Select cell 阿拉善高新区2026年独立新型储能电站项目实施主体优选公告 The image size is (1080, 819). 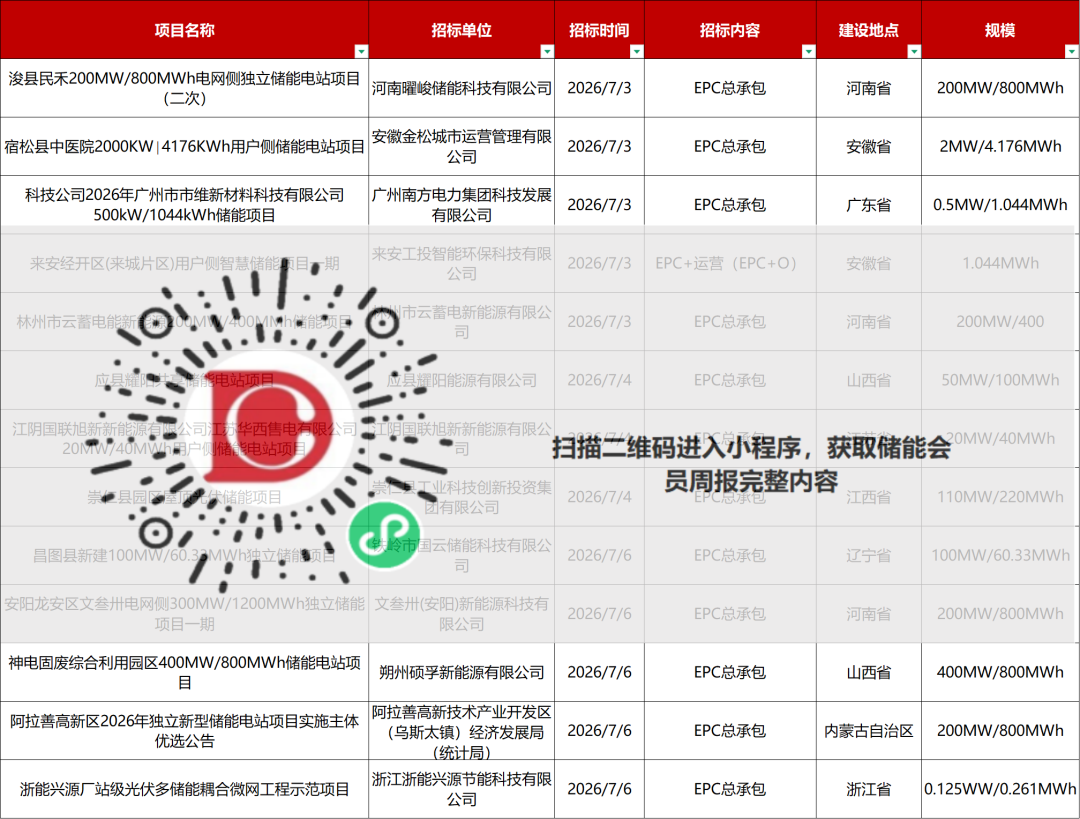tap(185, 731)
